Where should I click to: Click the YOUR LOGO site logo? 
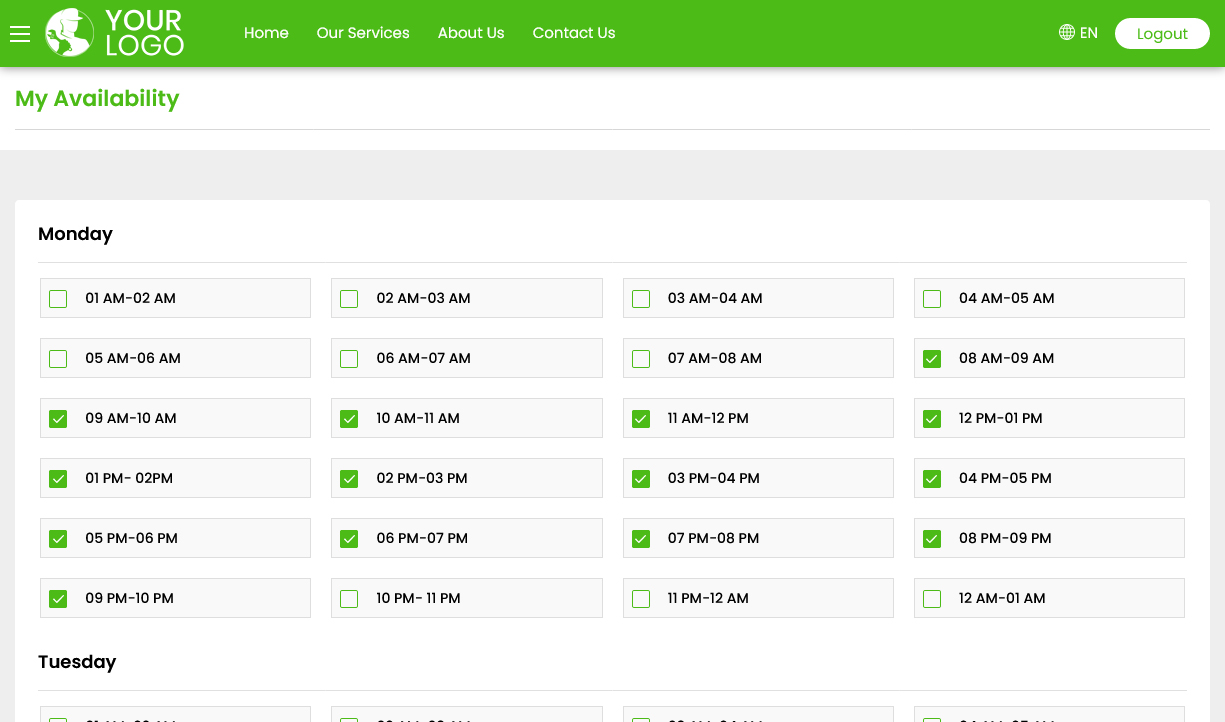click(113, 33)
